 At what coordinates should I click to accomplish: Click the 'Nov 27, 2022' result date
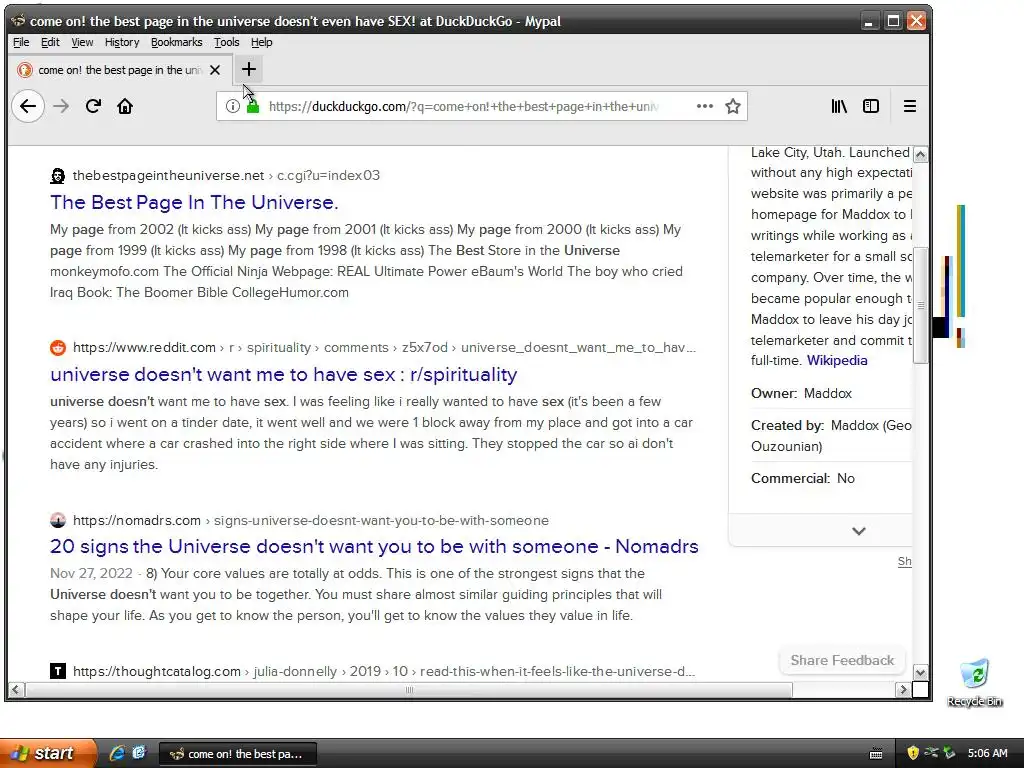(91, 573)
